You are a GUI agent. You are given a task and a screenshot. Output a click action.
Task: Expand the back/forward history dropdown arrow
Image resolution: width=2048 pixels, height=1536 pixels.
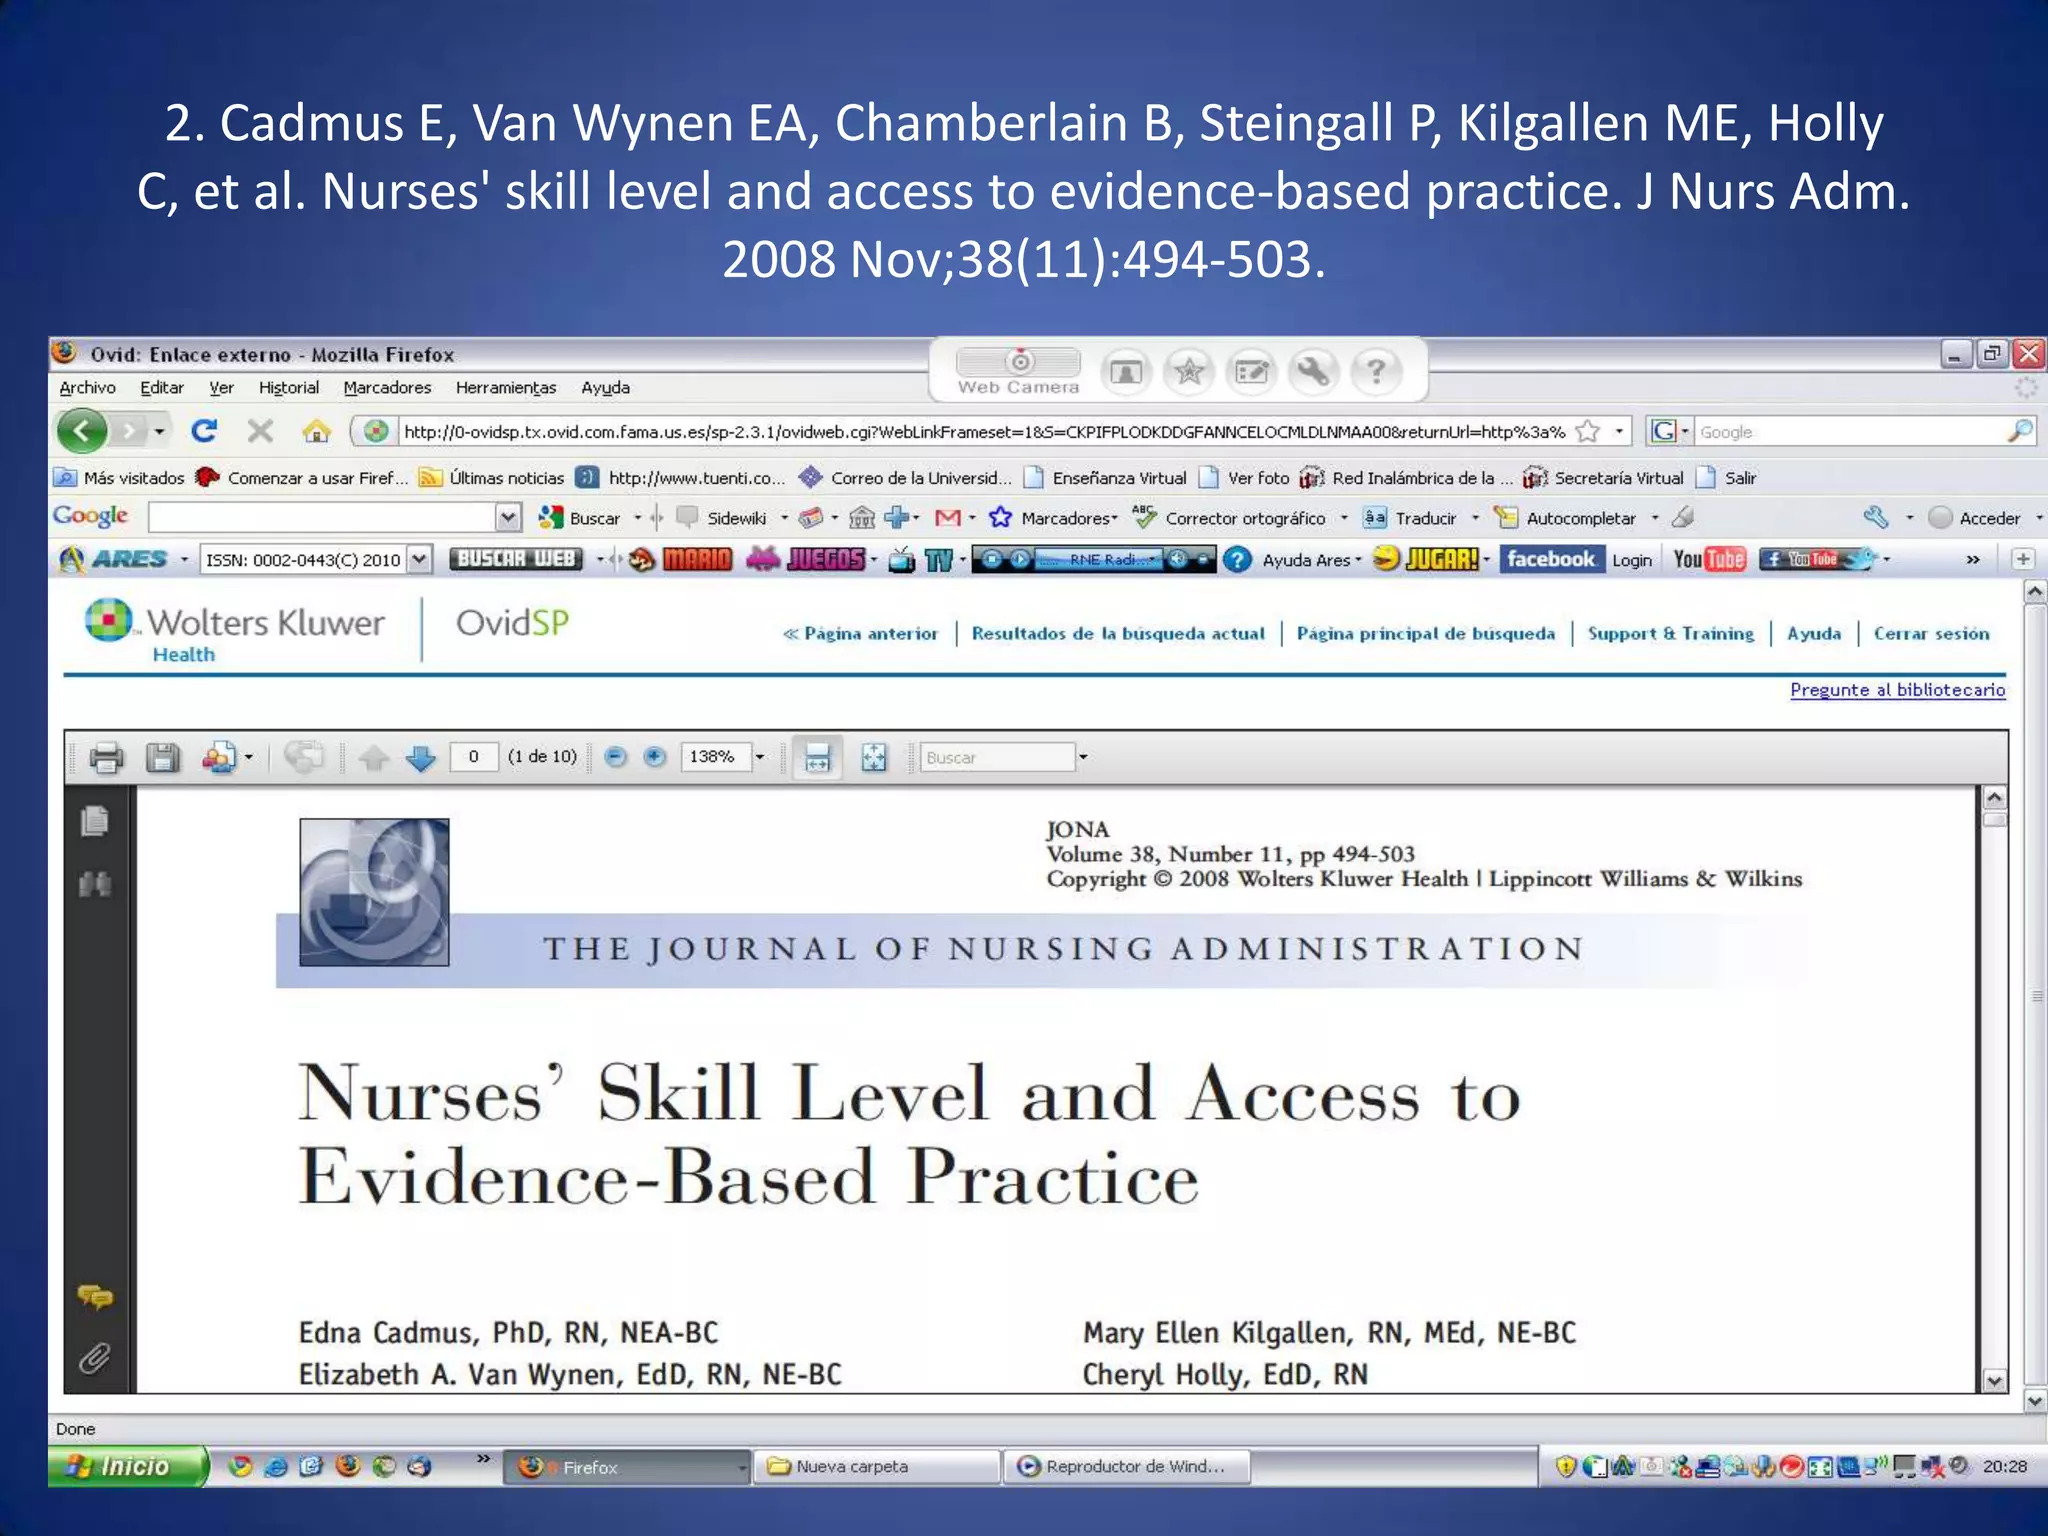[x=160, y=432]
